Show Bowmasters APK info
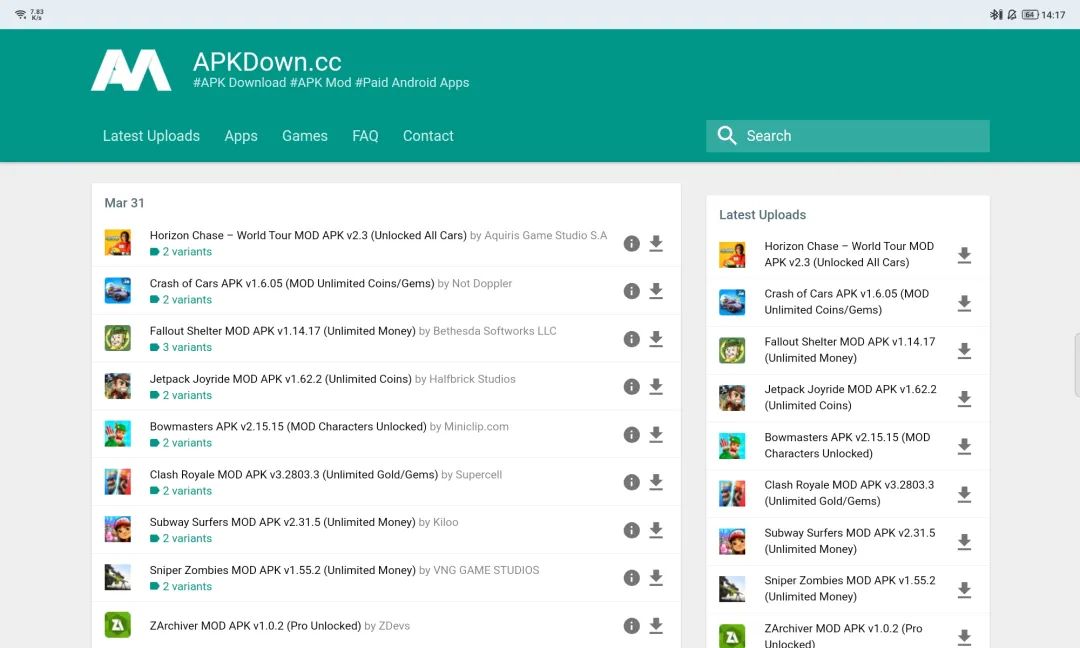Image resolution: width=1080 pixels, height=648 pixels. point(632,435)
